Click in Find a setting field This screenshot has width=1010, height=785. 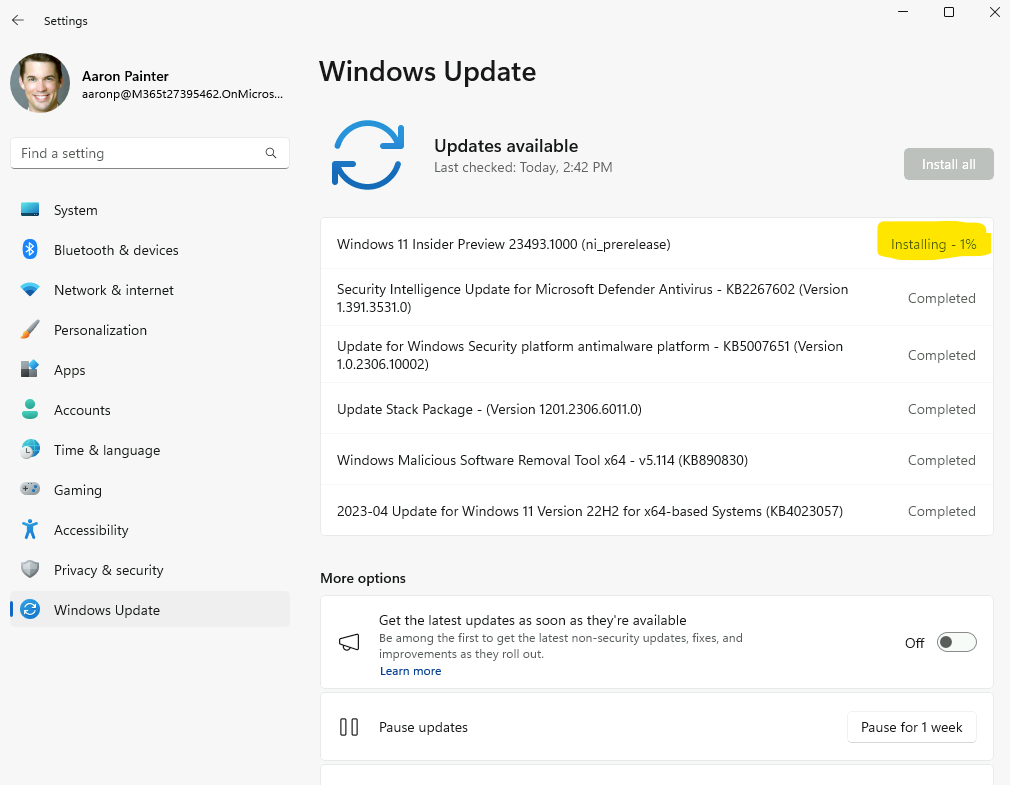point(149,153)
